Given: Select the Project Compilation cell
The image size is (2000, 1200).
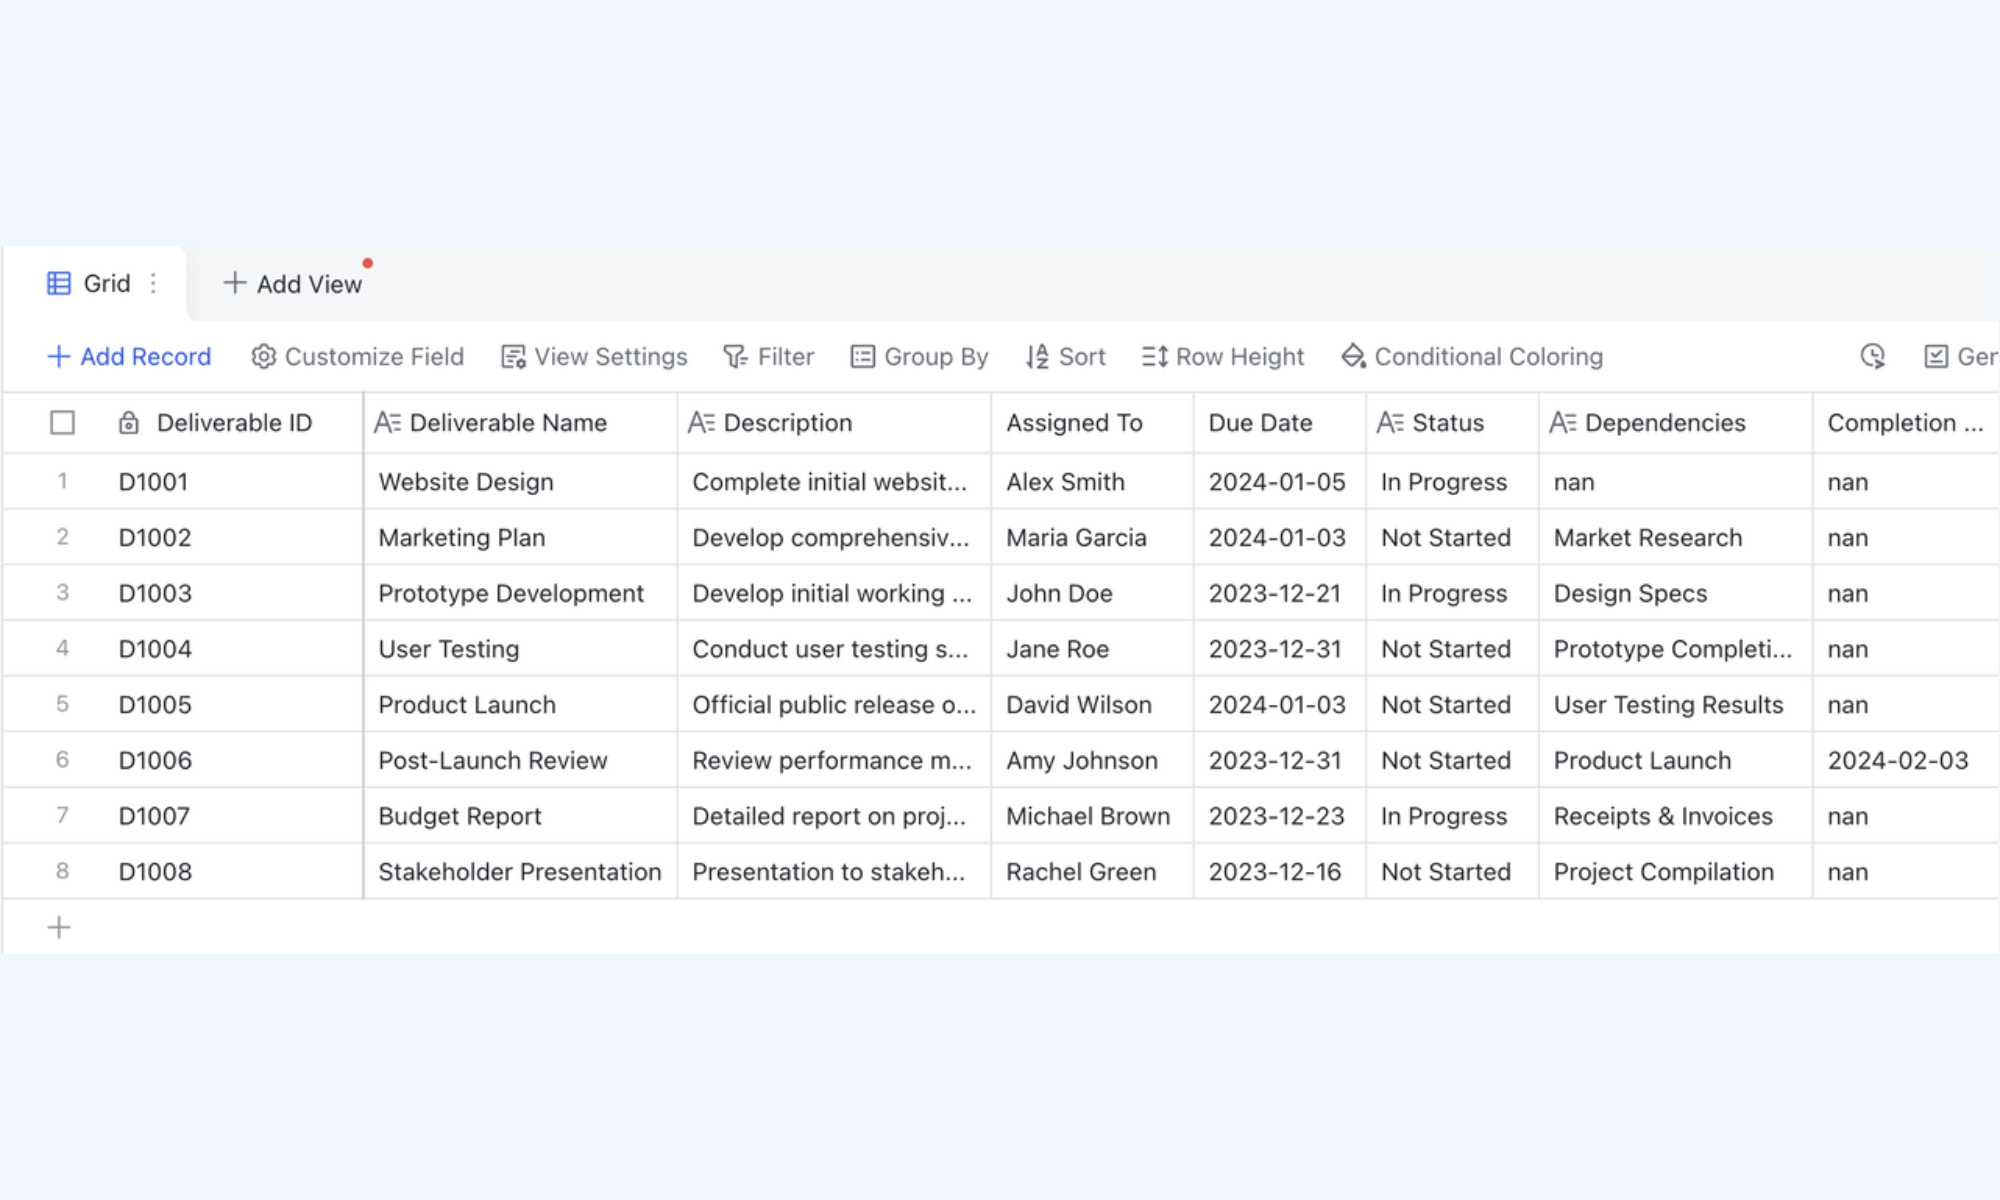Looking at the screenshot, I should click(x=1675, y=872).
